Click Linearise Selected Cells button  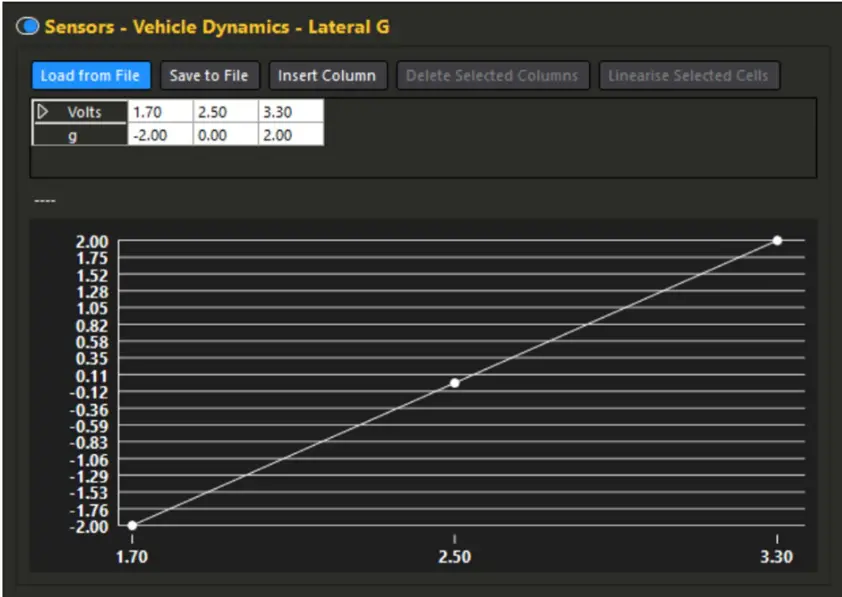[x=689, y=76]
